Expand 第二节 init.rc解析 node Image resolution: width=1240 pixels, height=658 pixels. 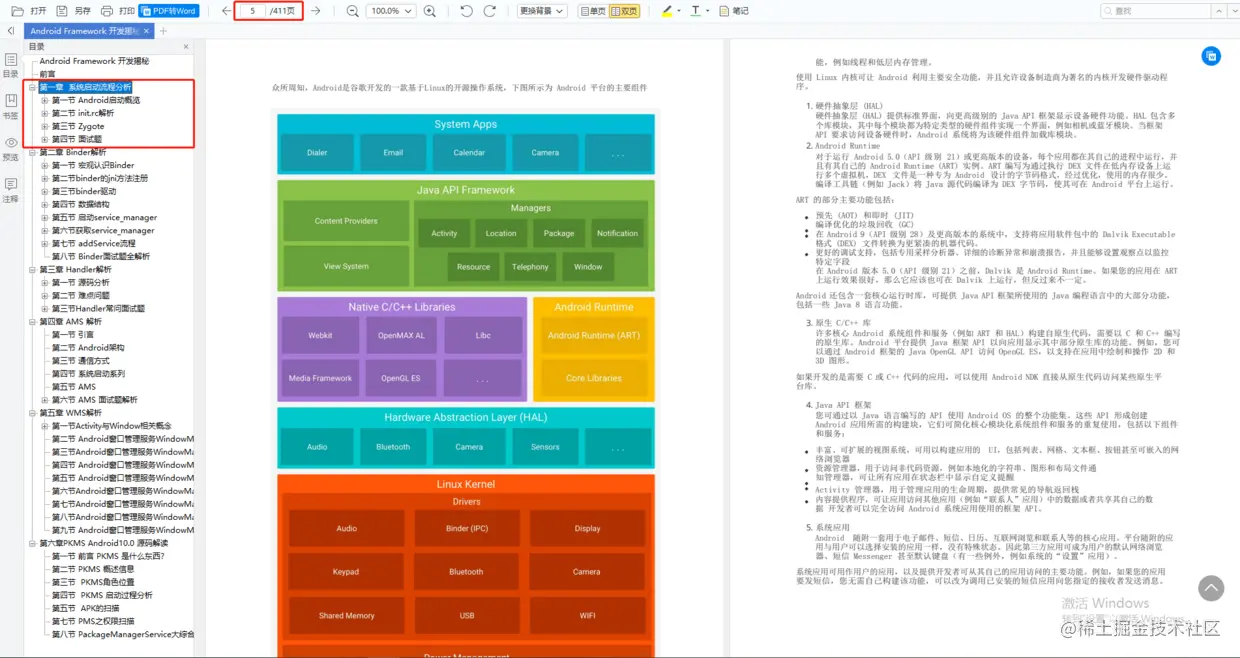pos(45,113)
